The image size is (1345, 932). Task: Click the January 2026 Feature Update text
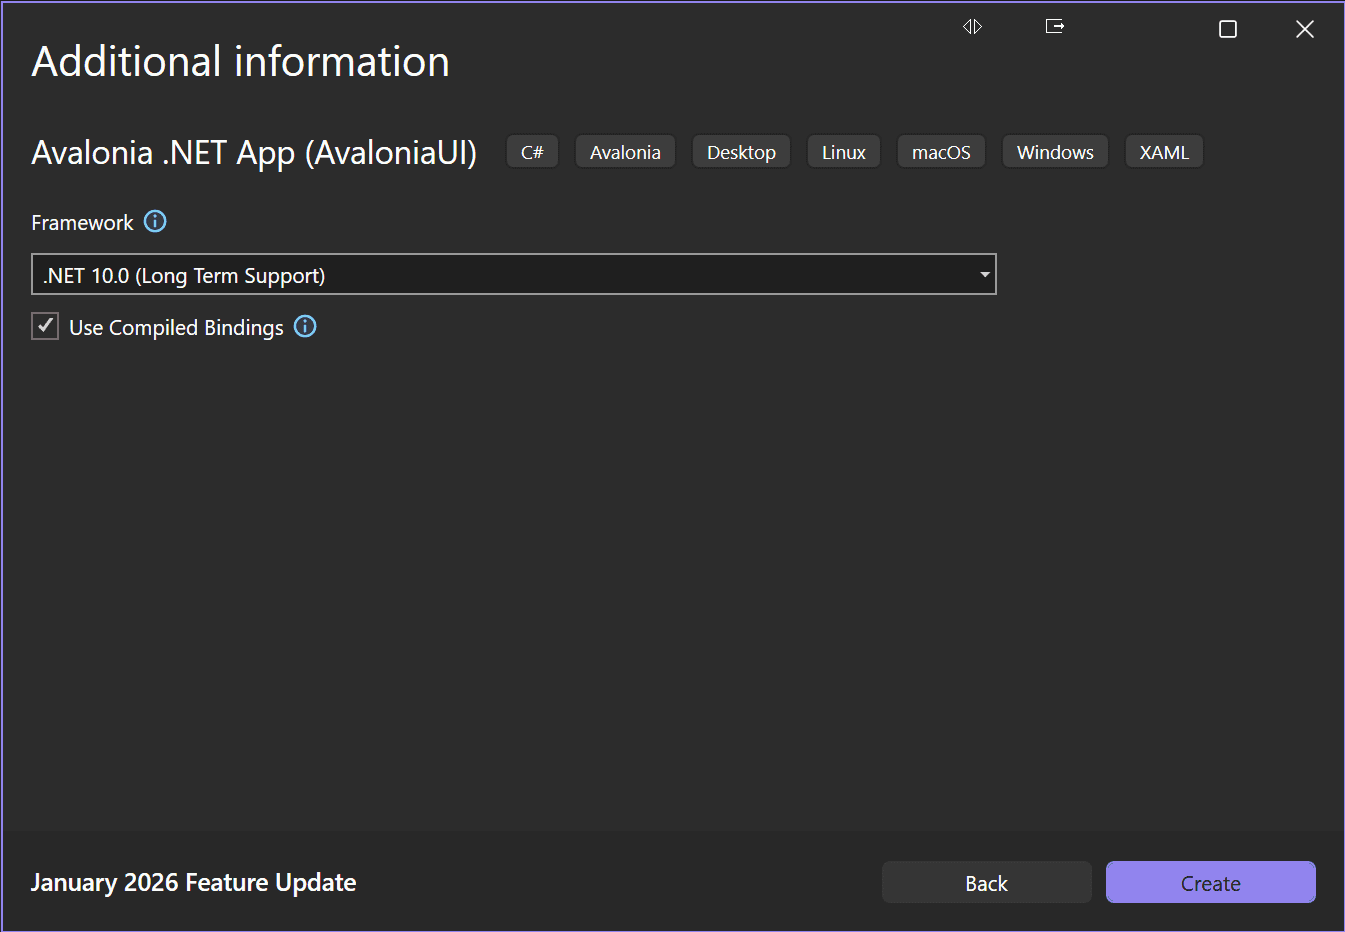tap(193, 882)
